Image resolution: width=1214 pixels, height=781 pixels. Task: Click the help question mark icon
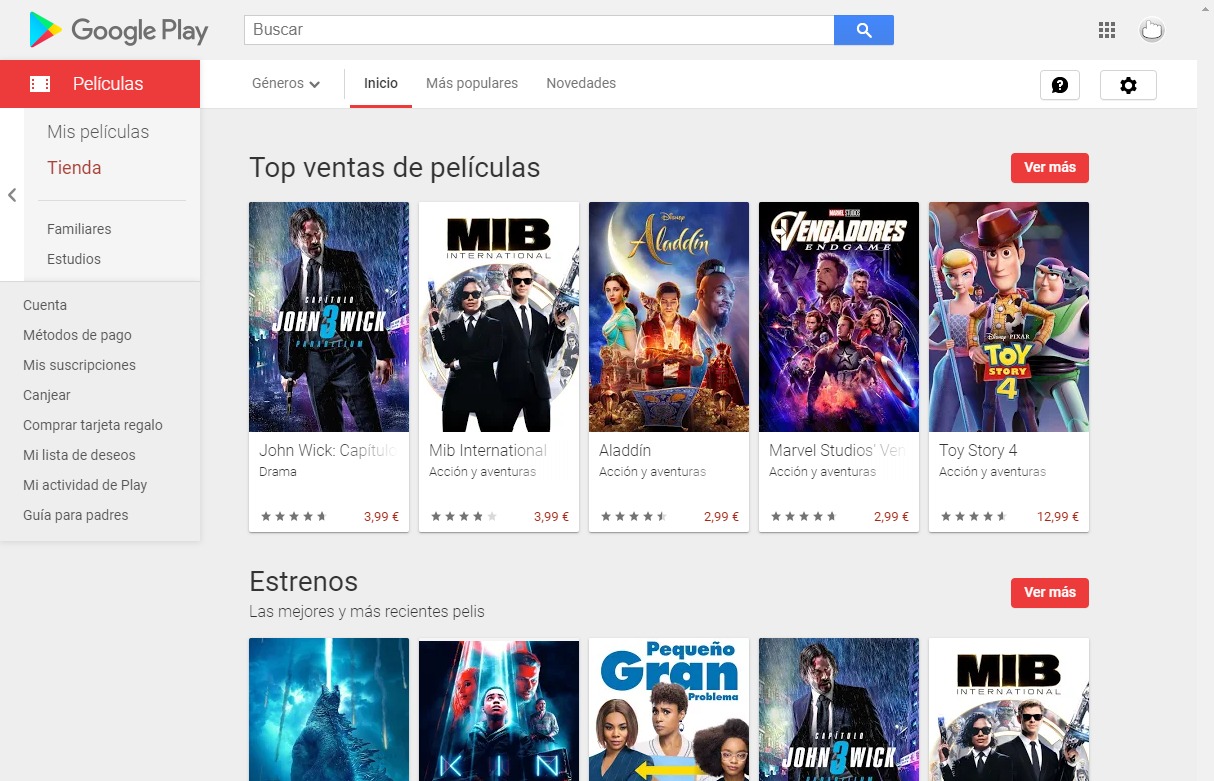[x=1060, y=85]
